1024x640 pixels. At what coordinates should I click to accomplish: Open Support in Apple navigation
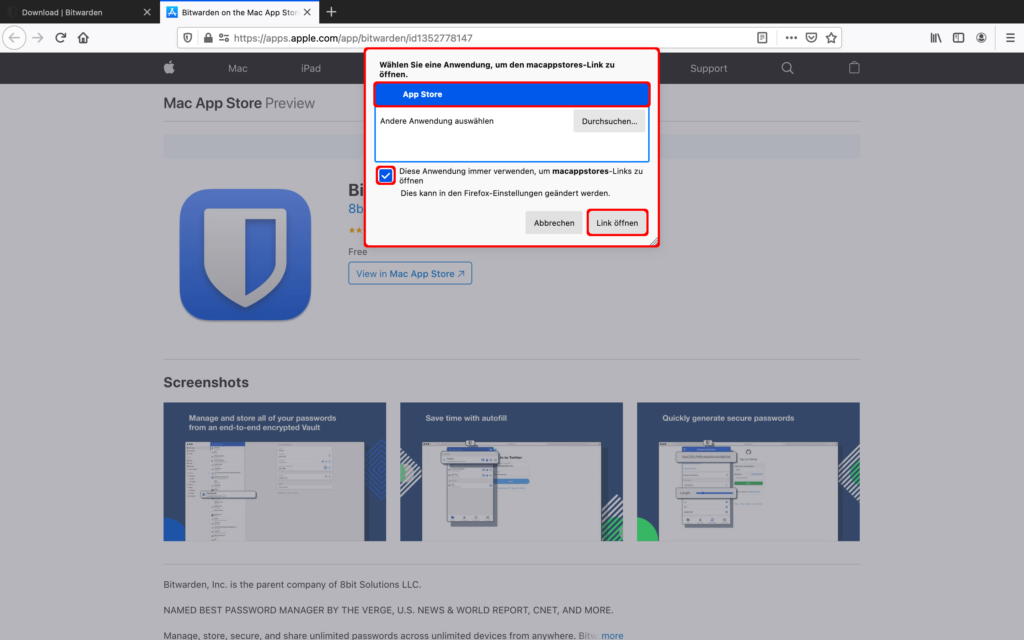pos(709,68)
